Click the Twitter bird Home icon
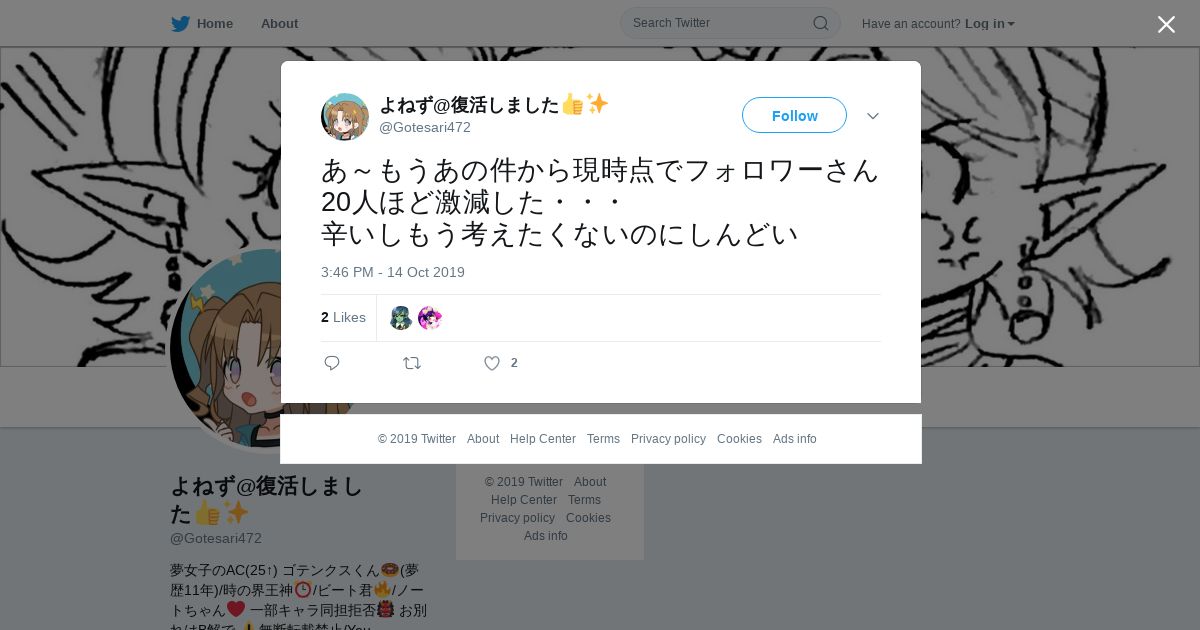 180,23
